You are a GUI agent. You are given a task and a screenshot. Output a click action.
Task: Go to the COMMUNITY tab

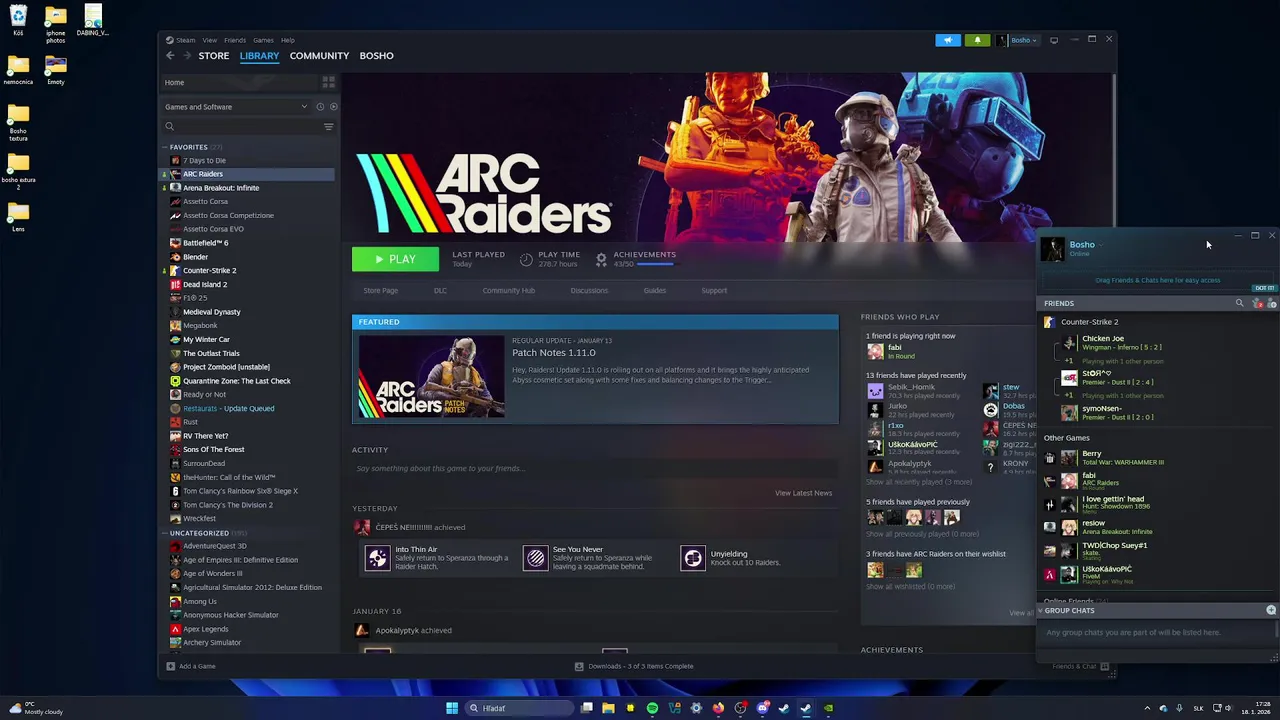(x=319, y=56)
